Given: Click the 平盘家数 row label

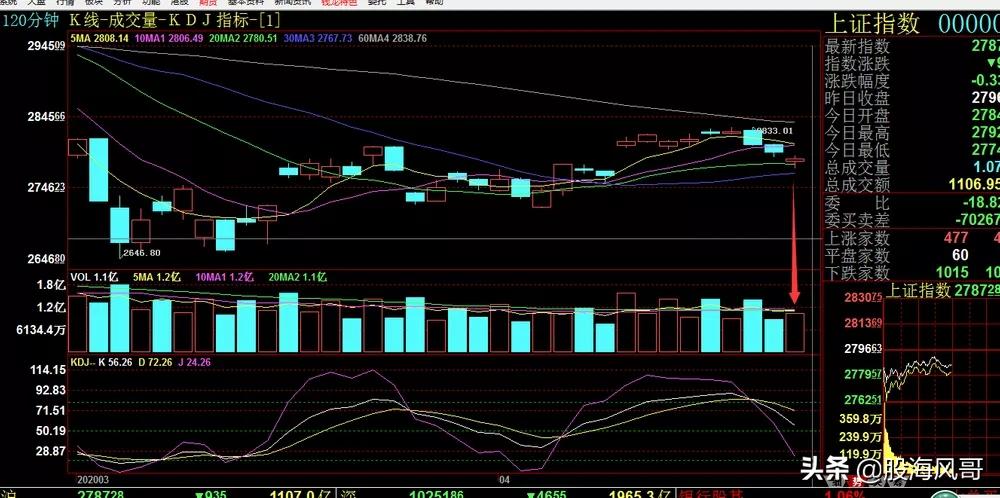Looking at the screenshot, I should click(x=857, y=256).
